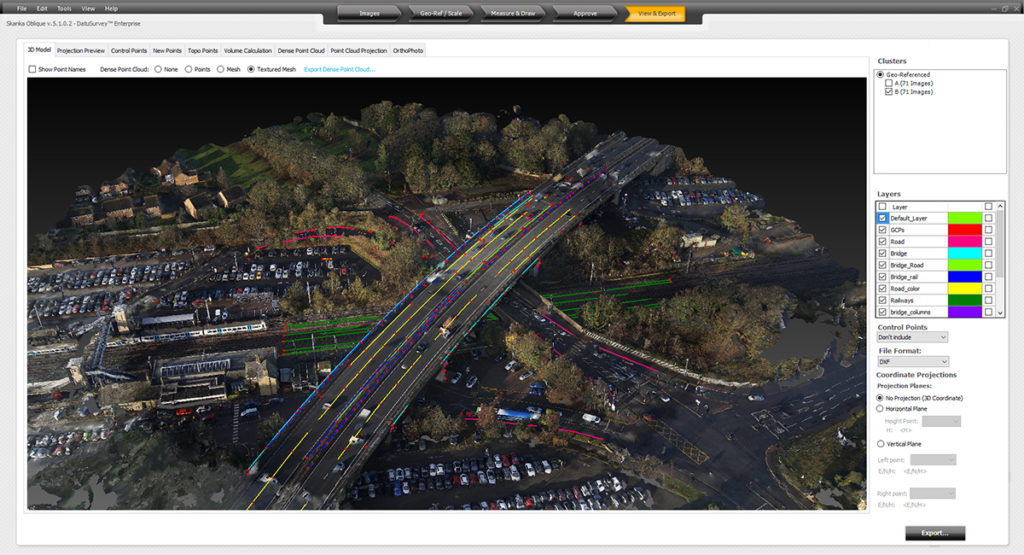Viewport: 1024px width, 555px height.
Task: Uncheck the bridge_columns layer checkbox
Action: pos(882,312)
